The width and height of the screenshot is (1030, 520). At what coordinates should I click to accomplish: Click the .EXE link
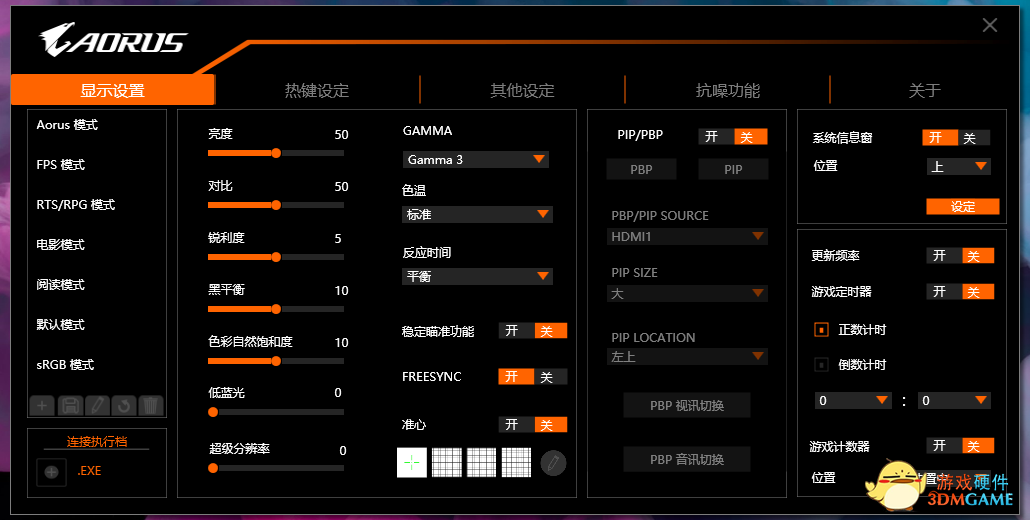pyautogui.click(x=89, y=471)
